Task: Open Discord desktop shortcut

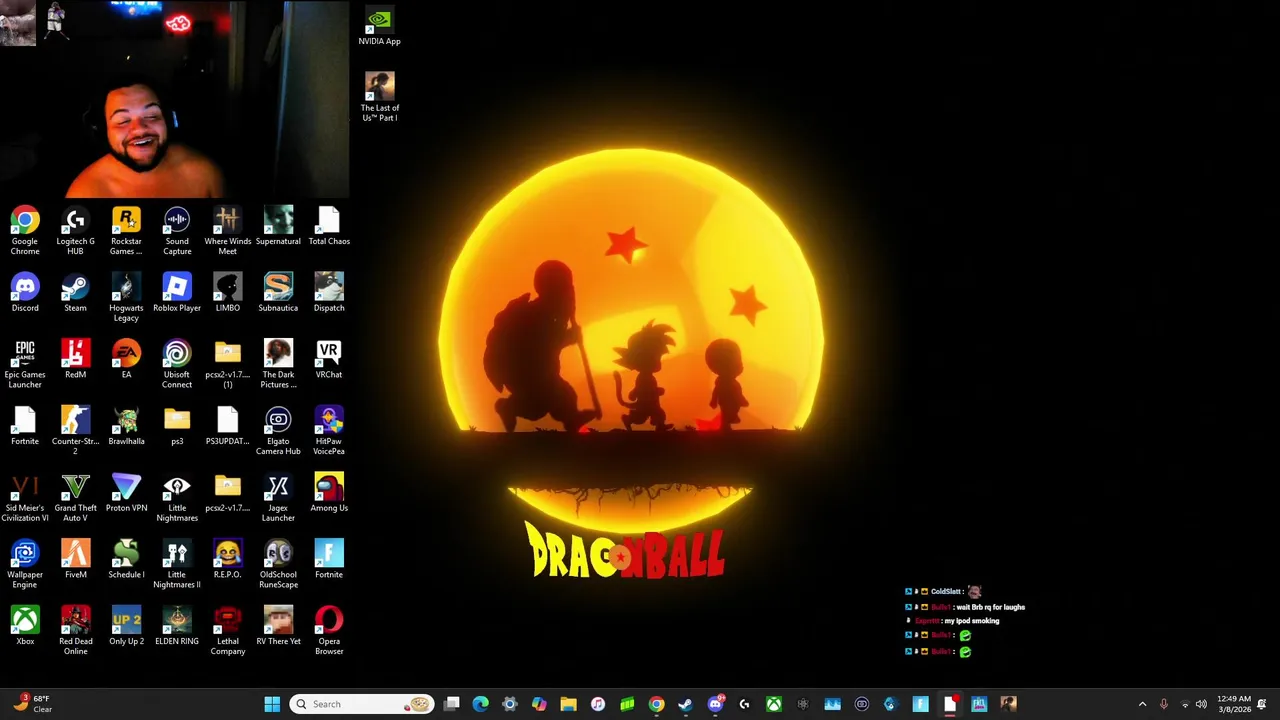Action: pyautogui.click(x=25, y=293)
